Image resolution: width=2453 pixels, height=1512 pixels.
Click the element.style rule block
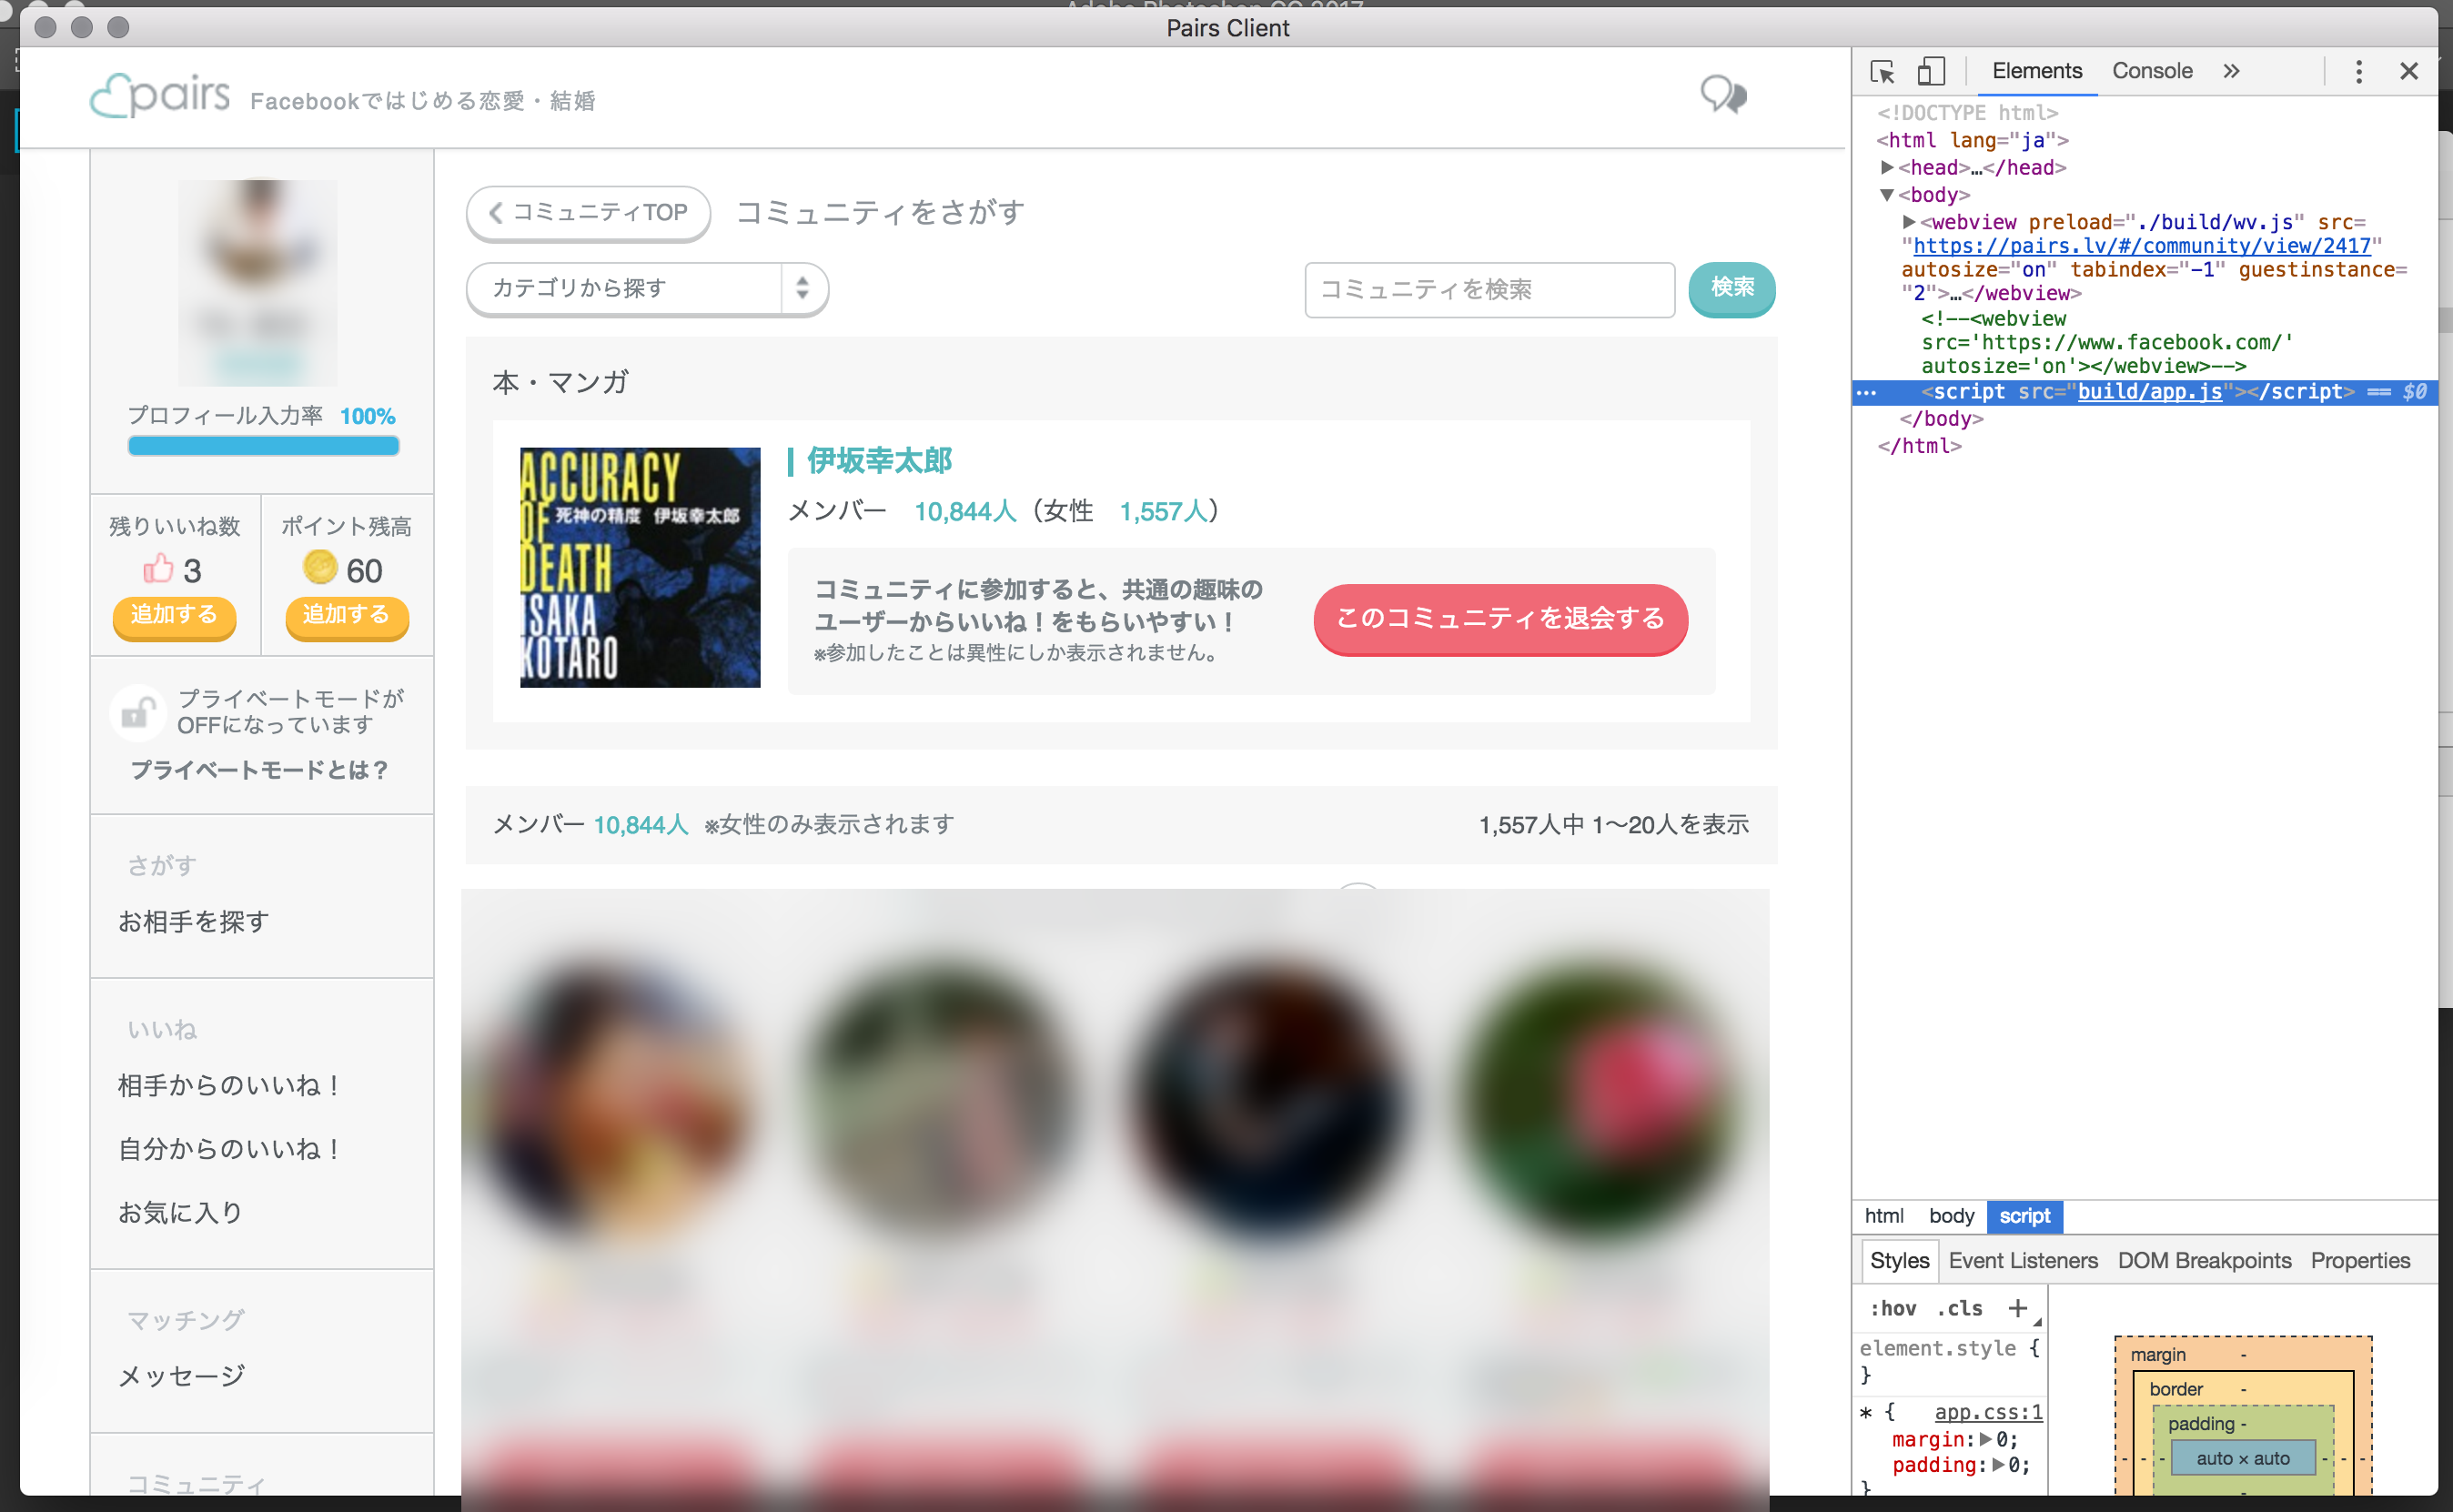point(1948,1360)
